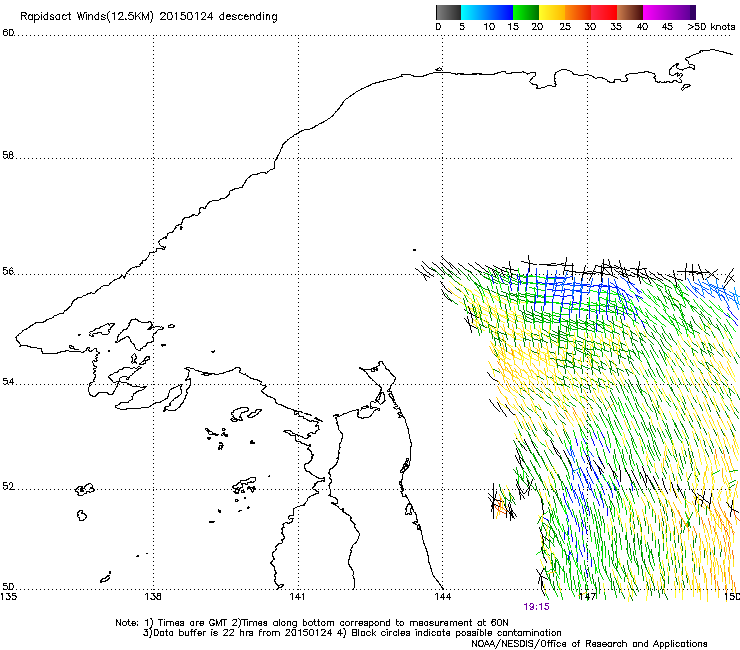The image size is (740, 650).
Task: Select the gray 0–5 knots legend swatch
Action: pyautogui.click(x=448, y=12)
